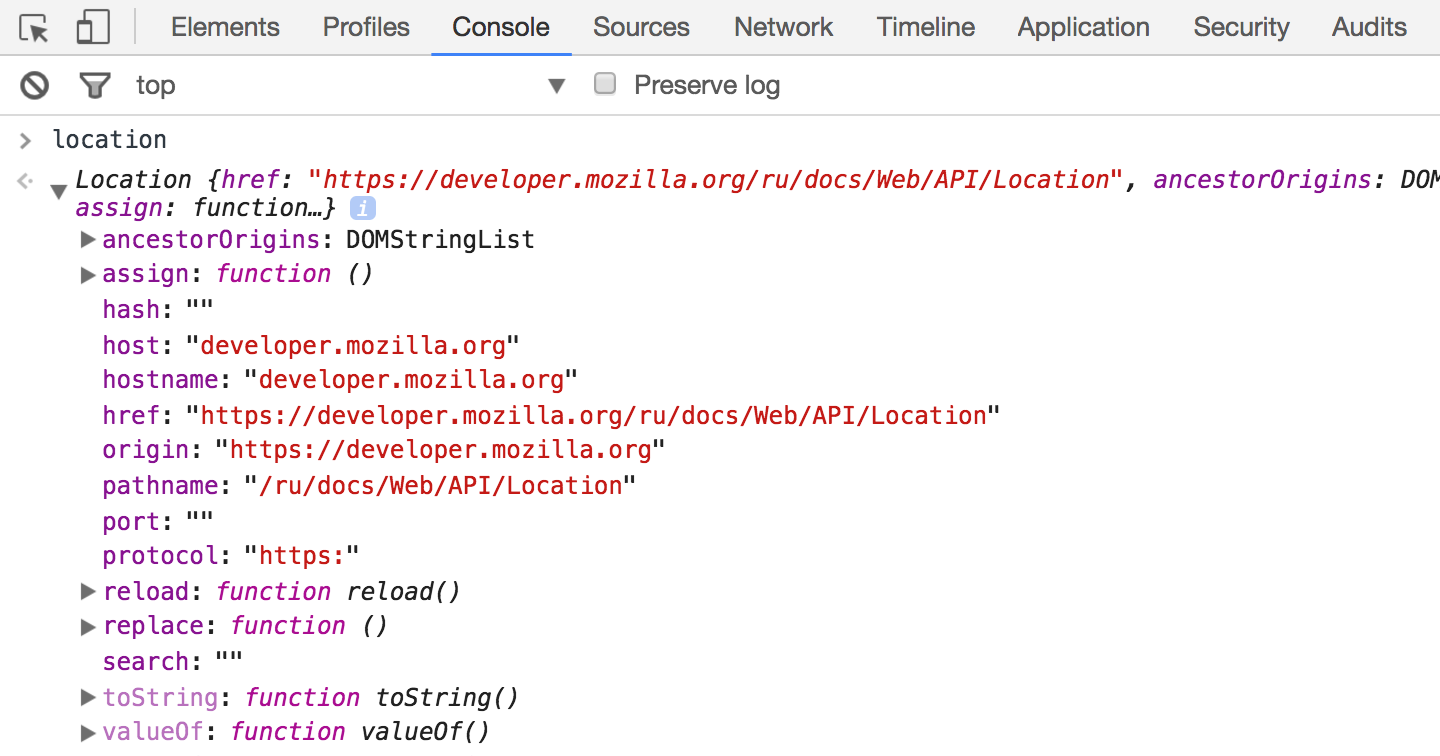Enable the Preserve log checkbox
Image resolution: width=1440 pixels, height=756 pixels.
(605, 84)
